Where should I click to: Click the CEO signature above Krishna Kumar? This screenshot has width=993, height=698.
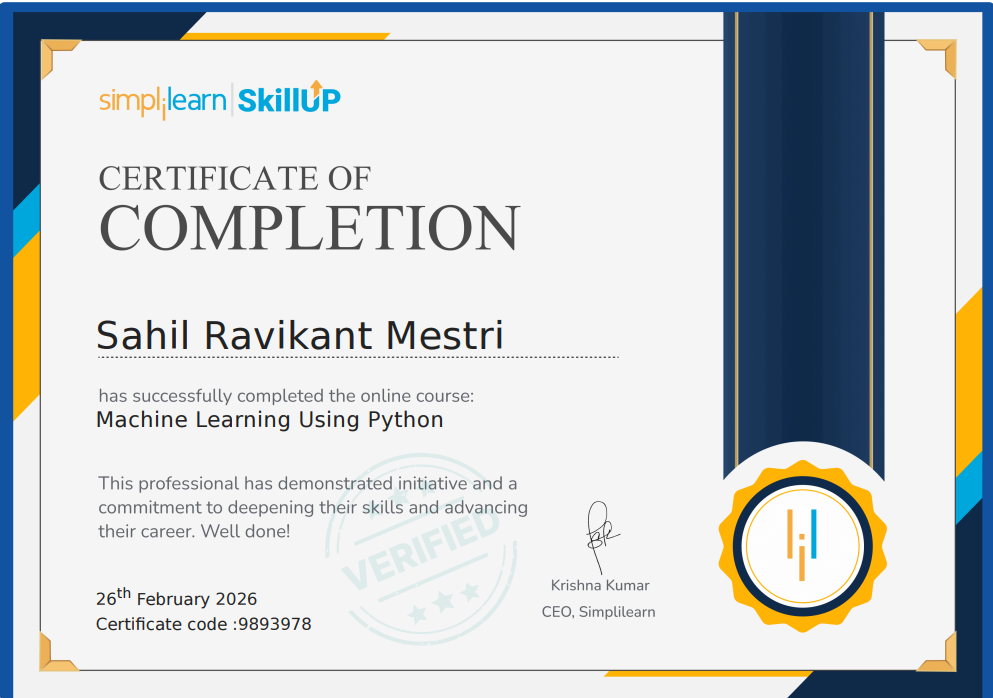coord(601,537)
